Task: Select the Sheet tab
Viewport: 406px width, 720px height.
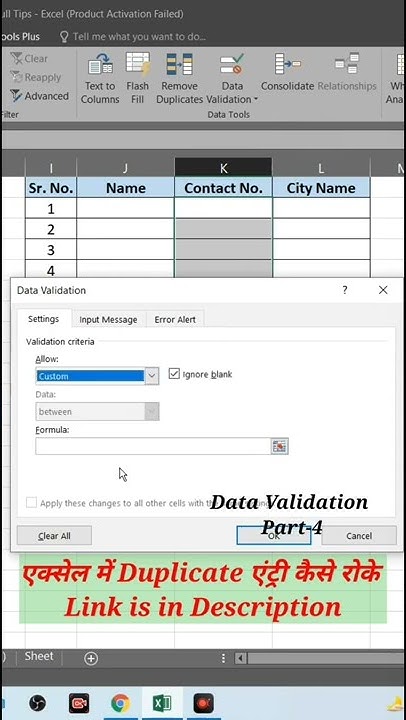Action: (x=39, y=656)
